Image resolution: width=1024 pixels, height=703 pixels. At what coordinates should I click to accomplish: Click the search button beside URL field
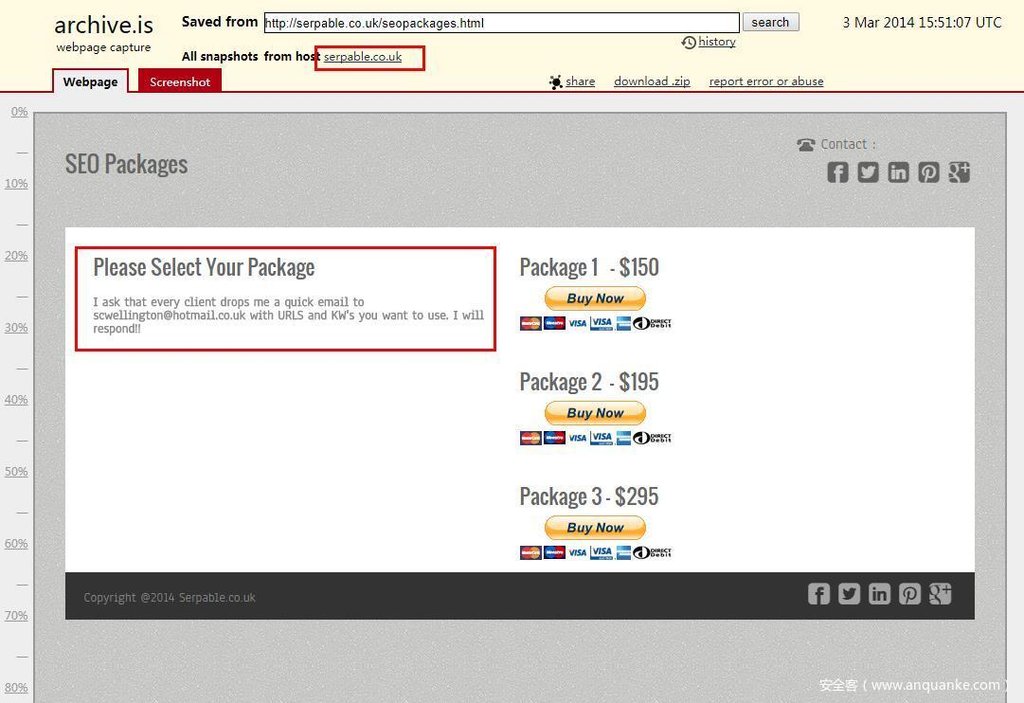770,22
